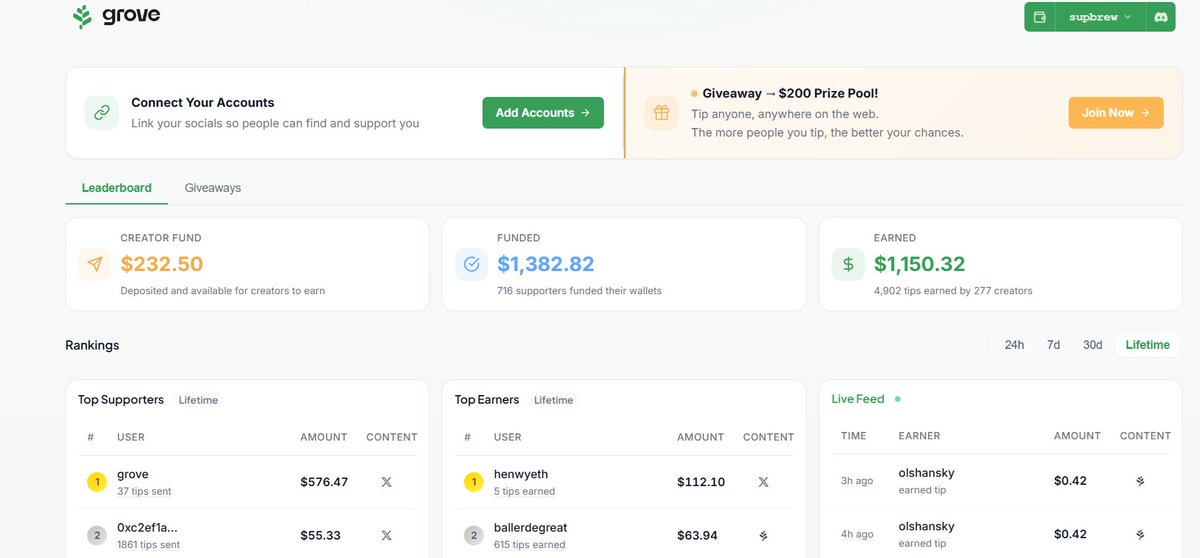The height and width of the screenshot is (558, 1200).
Task: Select the 24h rankings range
Action: click(1014, 345)
